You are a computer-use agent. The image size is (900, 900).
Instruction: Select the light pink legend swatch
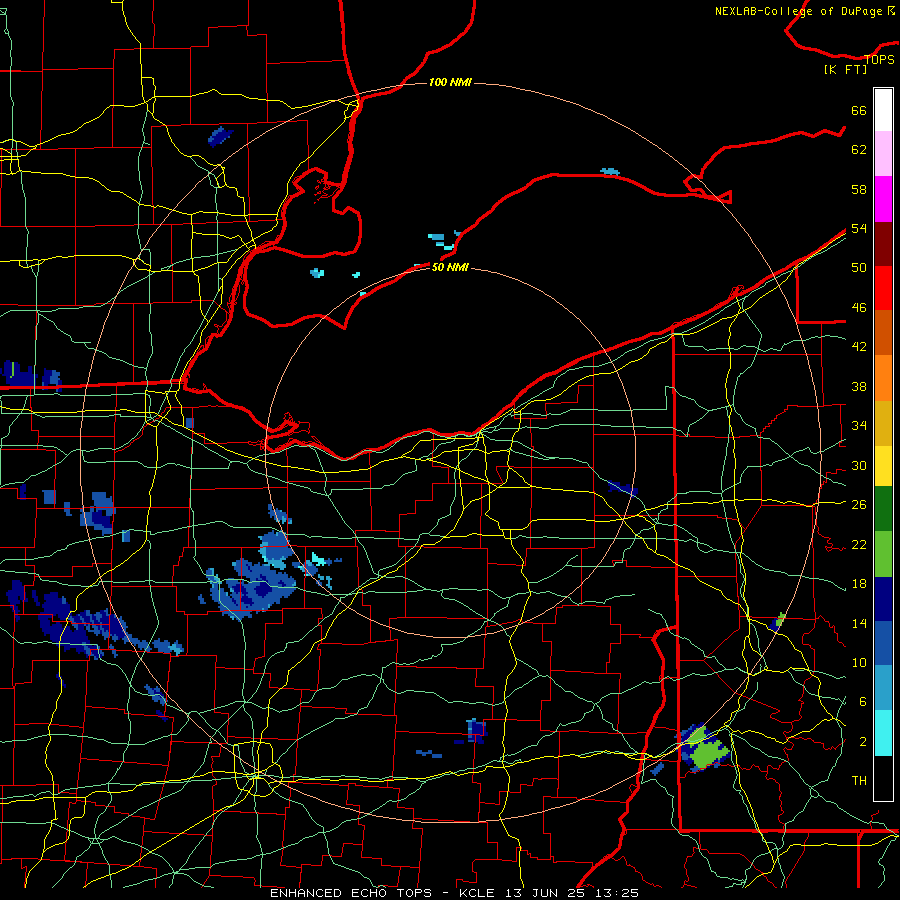click(883, 154)
